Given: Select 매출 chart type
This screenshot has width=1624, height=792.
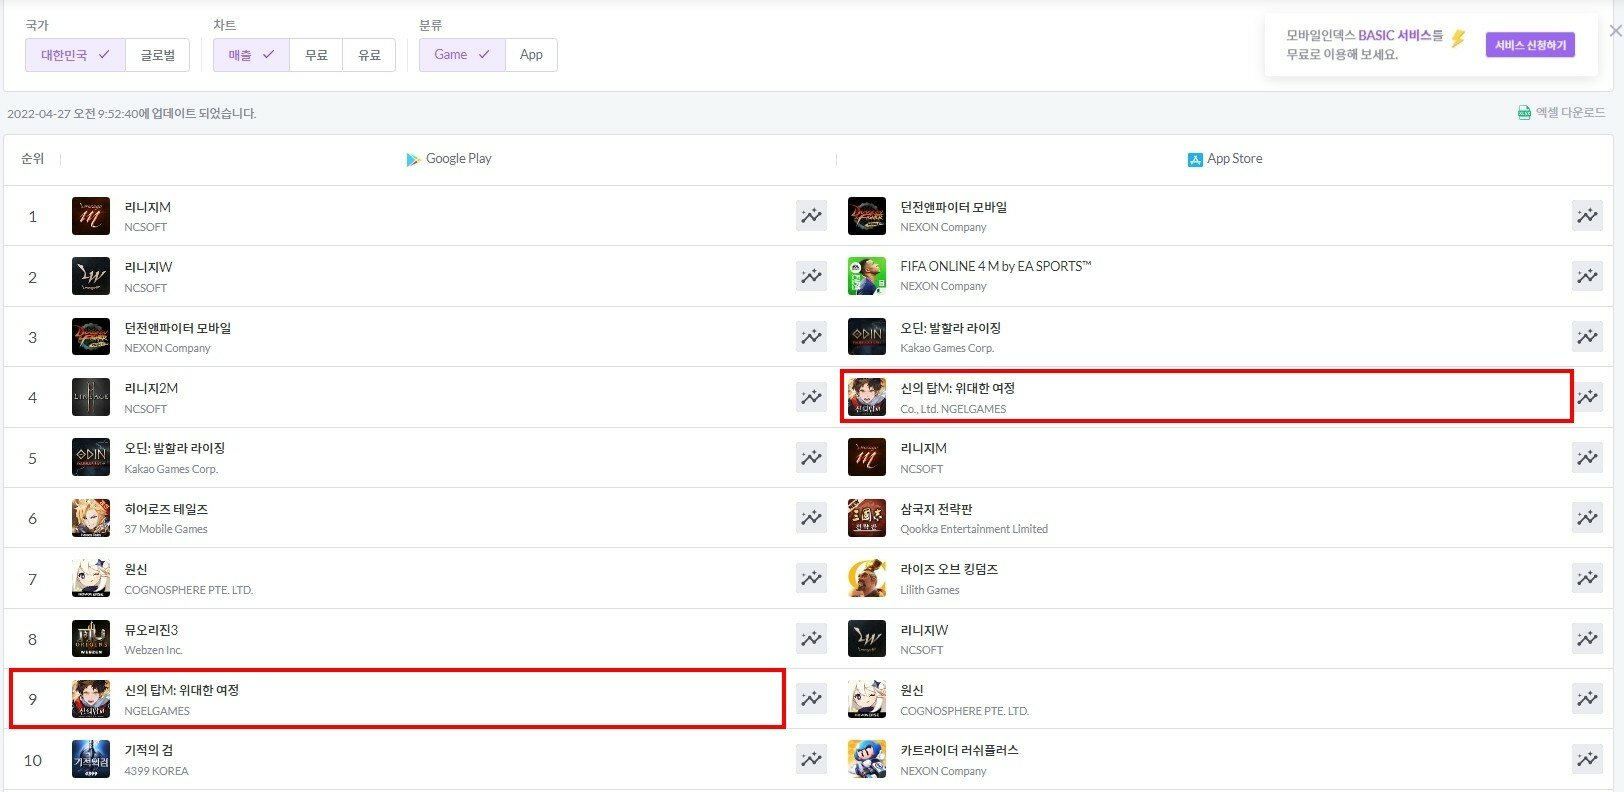Looking at the screenshot, I should [251, 55].
